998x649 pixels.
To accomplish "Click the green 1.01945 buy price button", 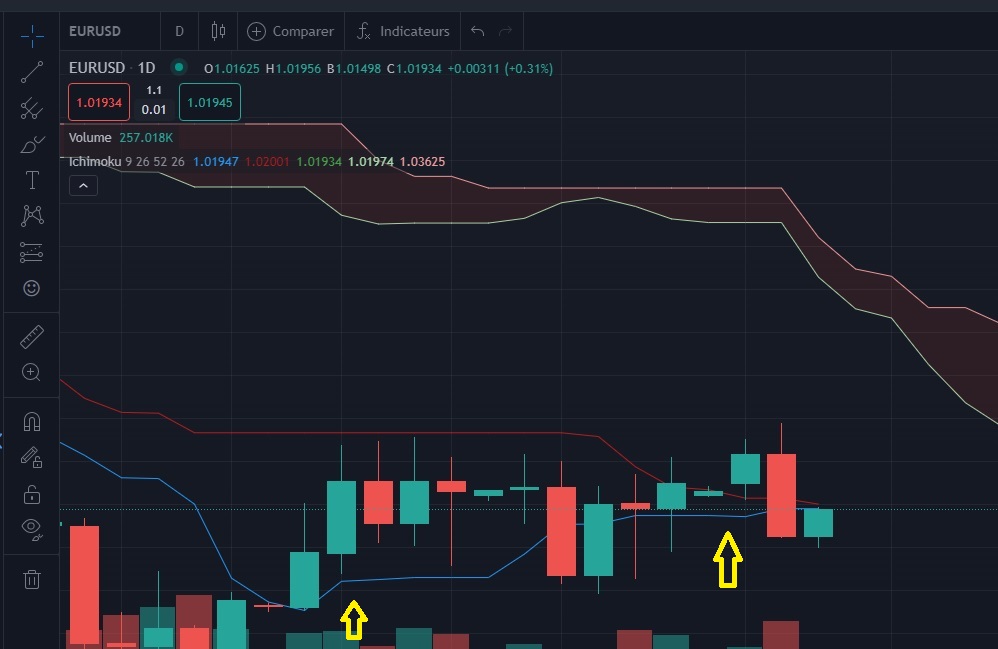I will tap(210, 102).
